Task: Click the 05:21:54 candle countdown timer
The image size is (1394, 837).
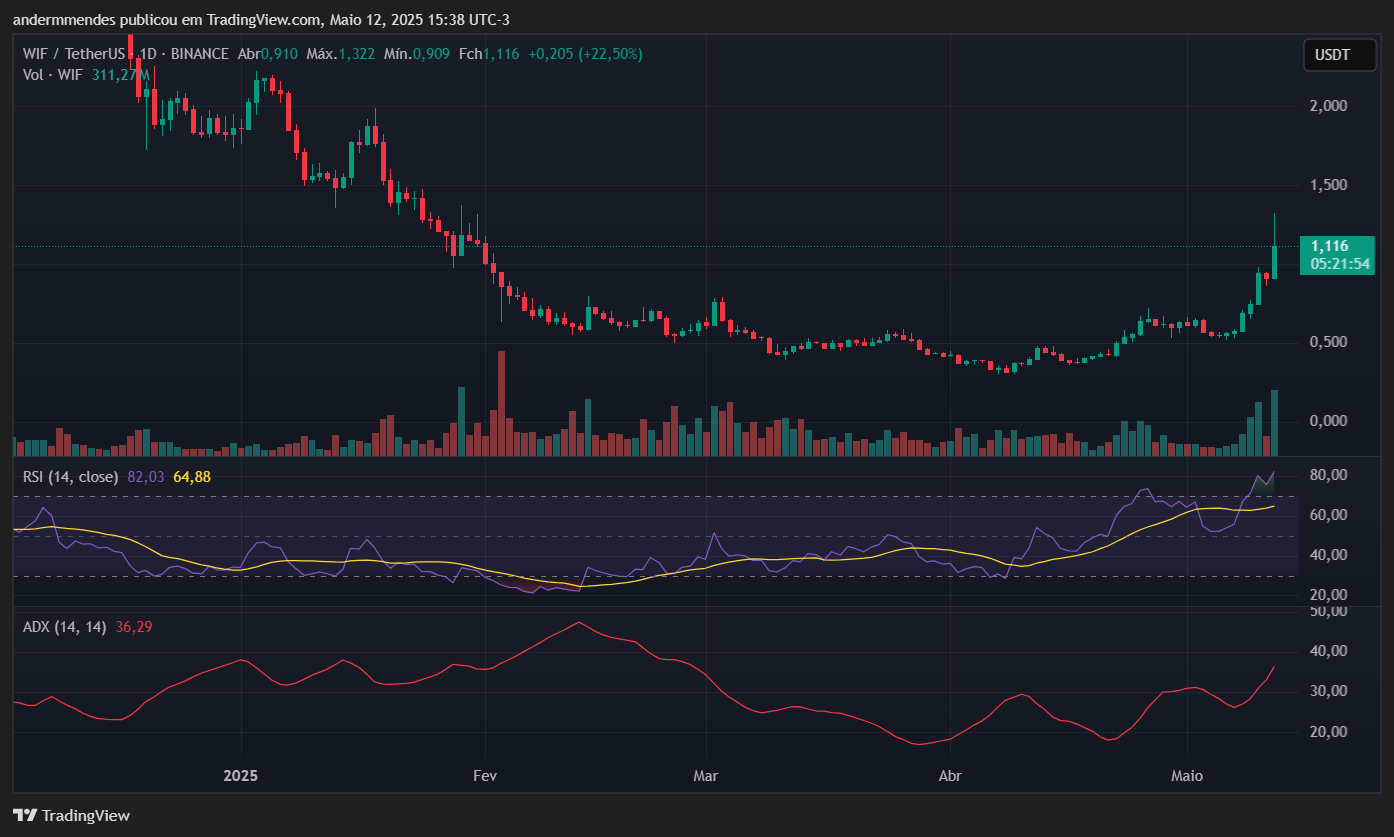Action: [x=1339, y=264]
